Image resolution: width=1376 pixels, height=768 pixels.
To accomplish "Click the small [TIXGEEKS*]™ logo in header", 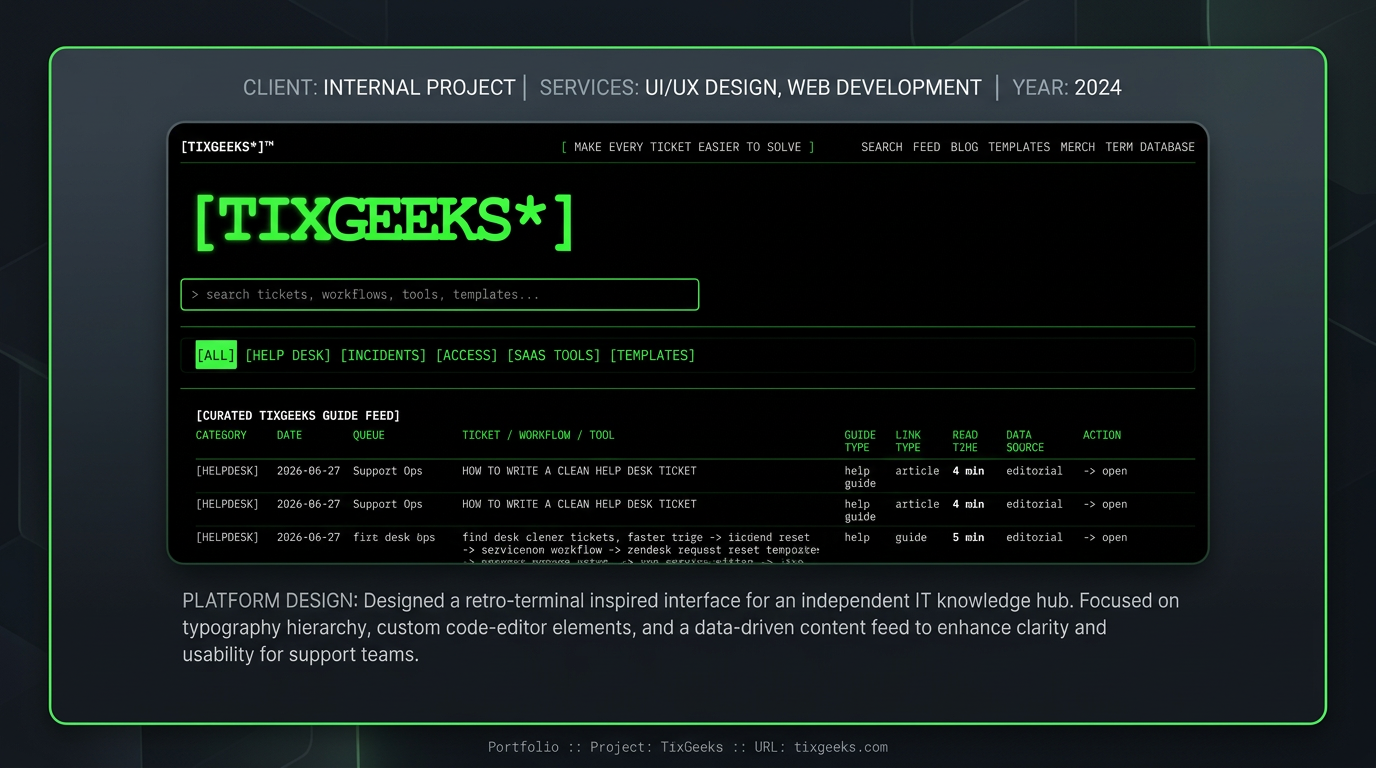I will coord(227,147).
